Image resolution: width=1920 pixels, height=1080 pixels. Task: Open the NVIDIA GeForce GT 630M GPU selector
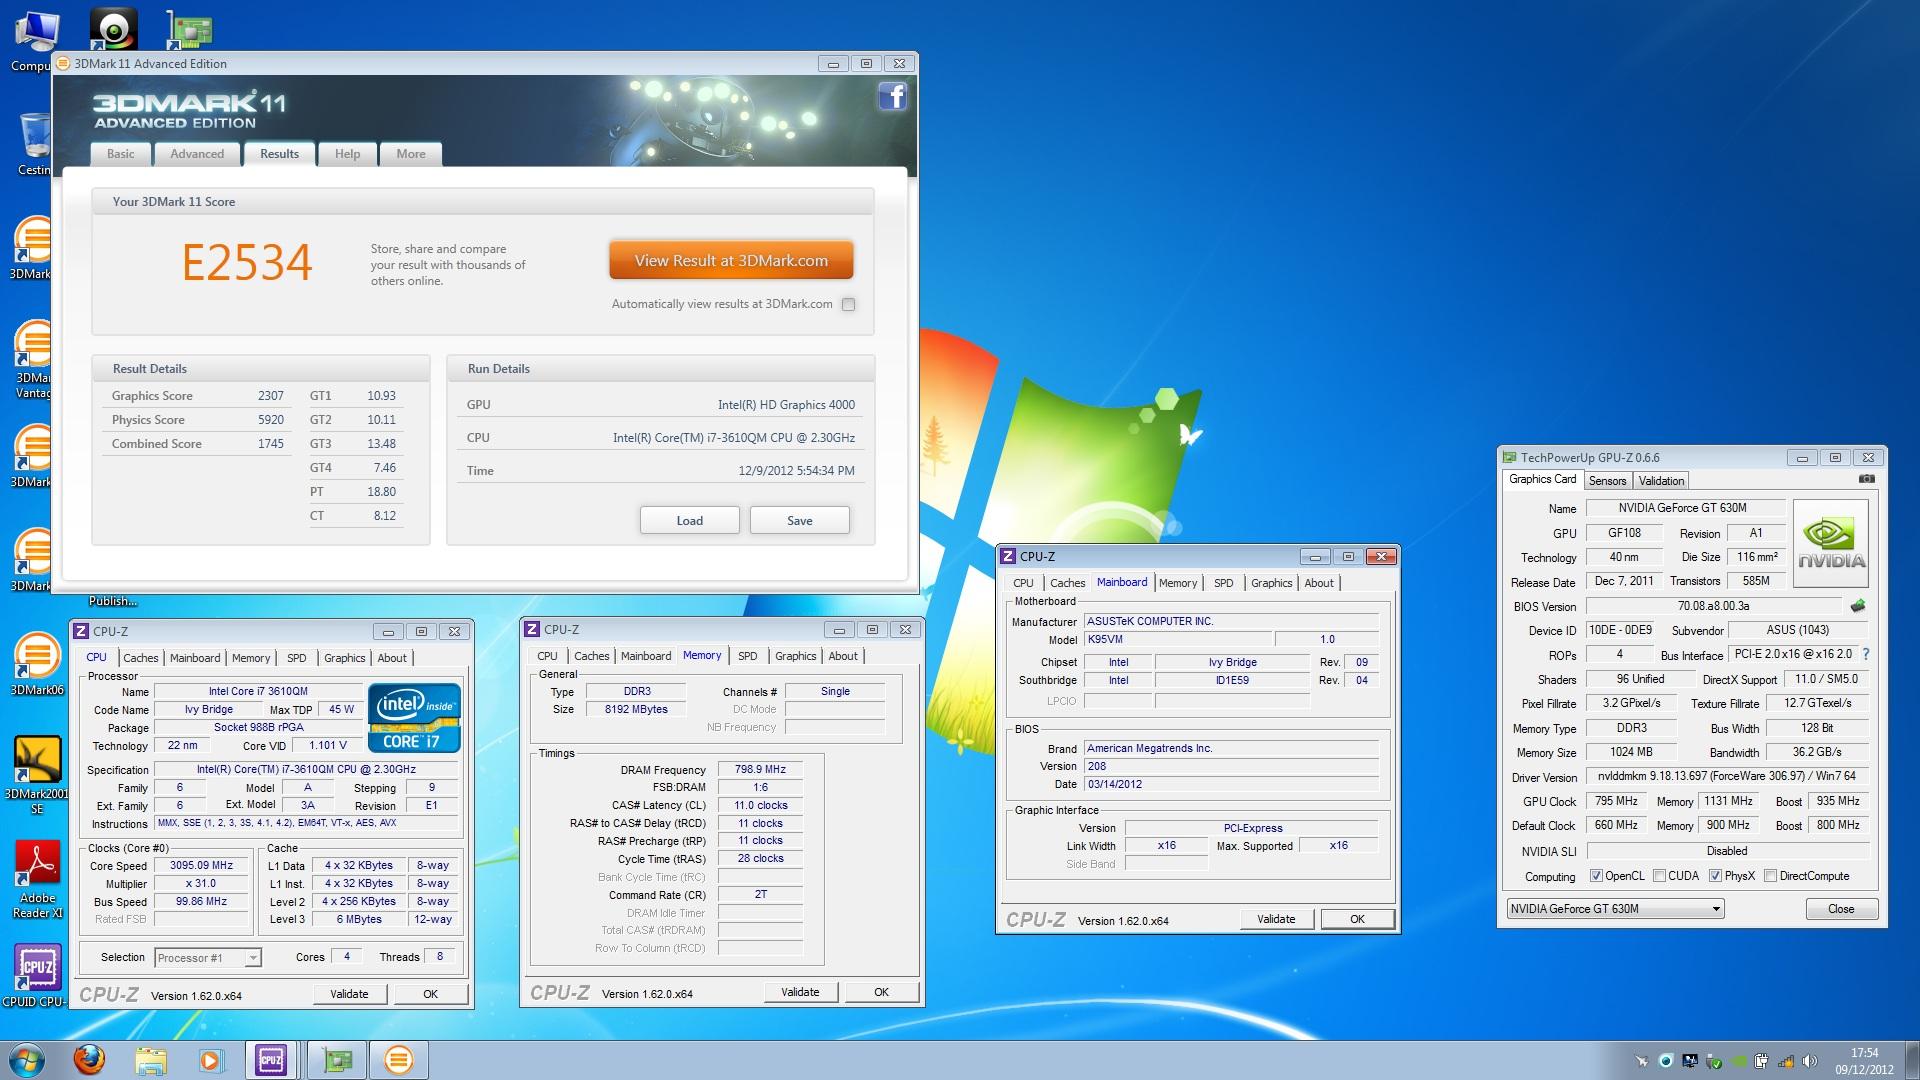coord(1615,909)
